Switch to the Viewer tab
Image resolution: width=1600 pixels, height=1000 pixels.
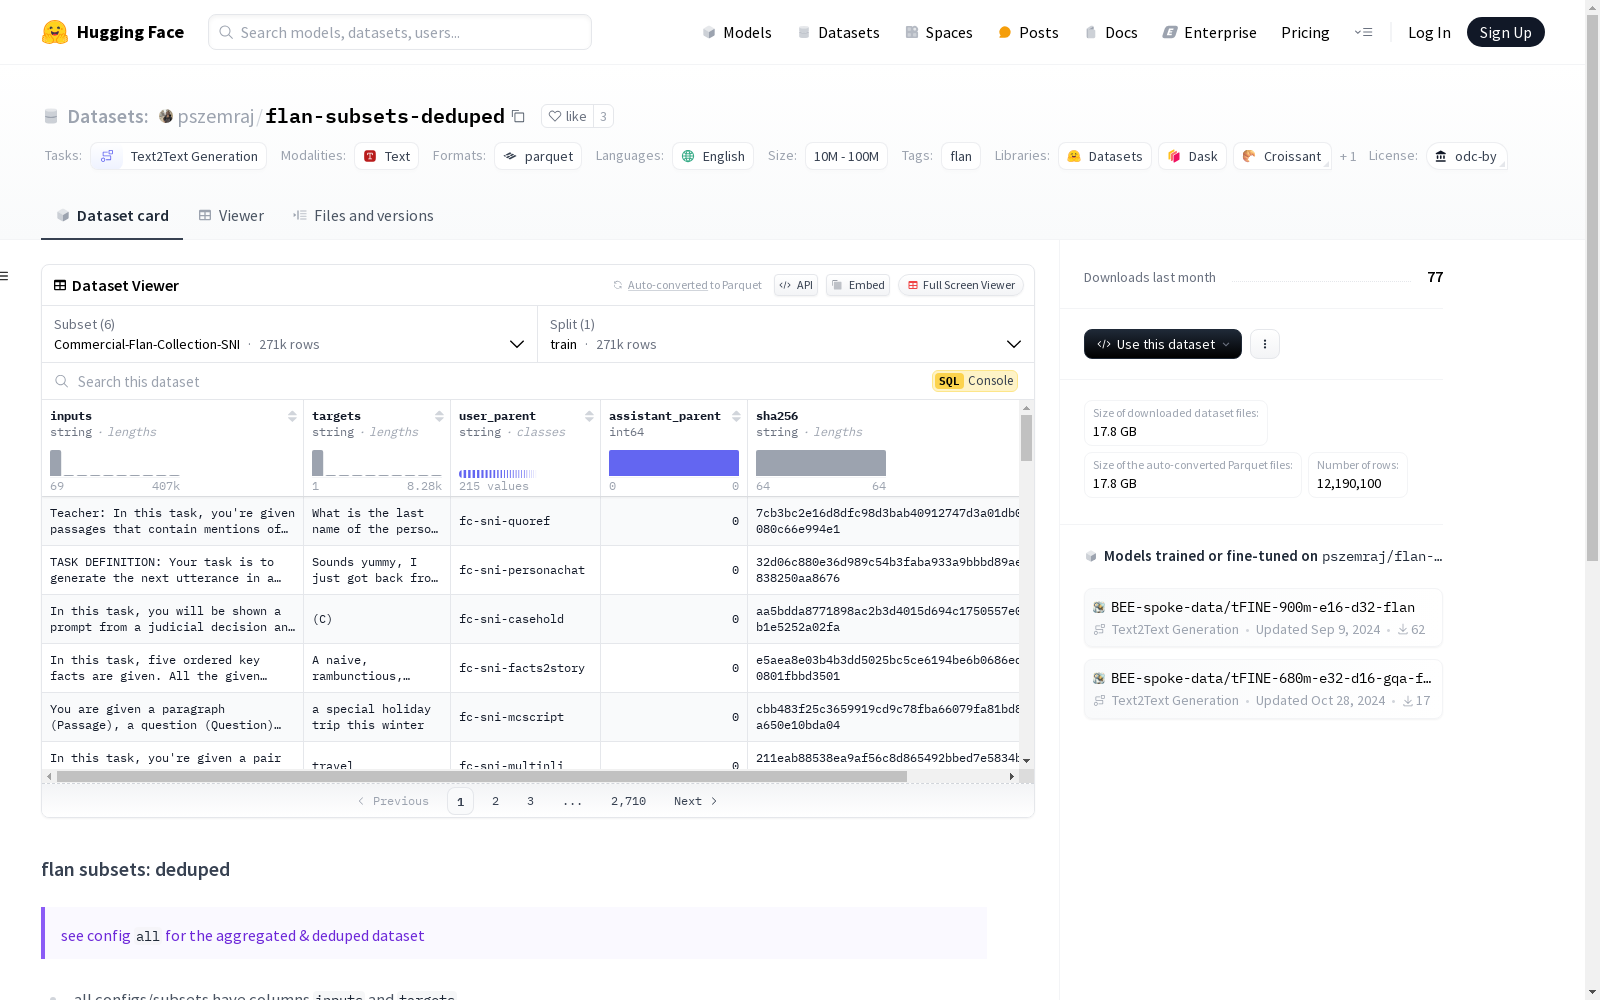tap(231, 216)
